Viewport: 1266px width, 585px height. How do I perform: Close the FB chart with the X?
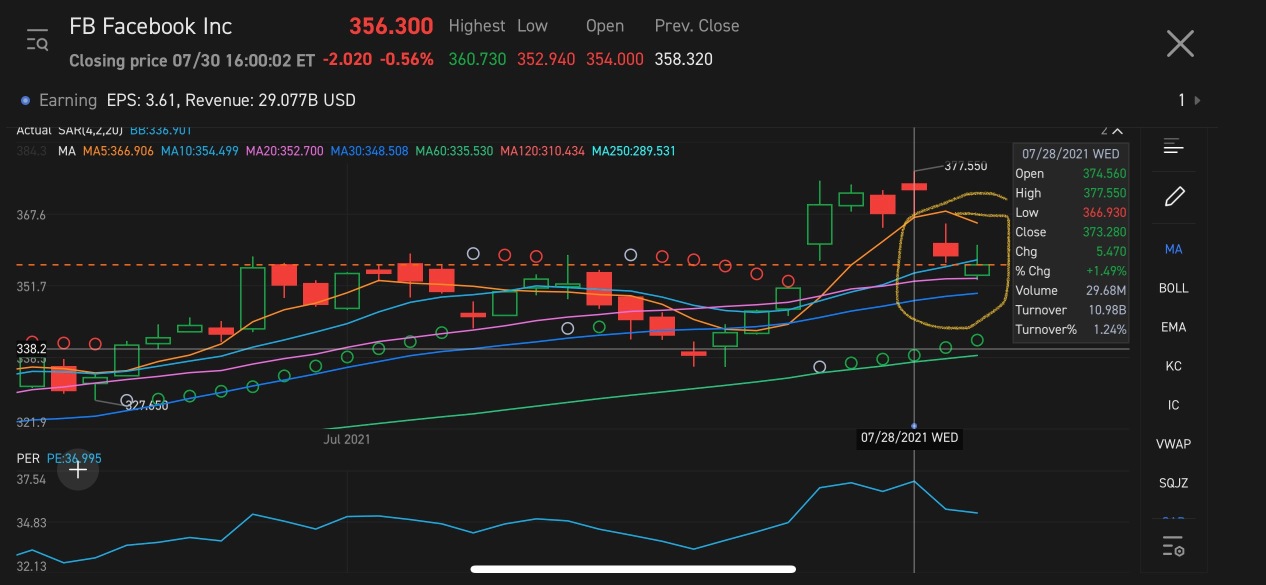pos(1181,43)
